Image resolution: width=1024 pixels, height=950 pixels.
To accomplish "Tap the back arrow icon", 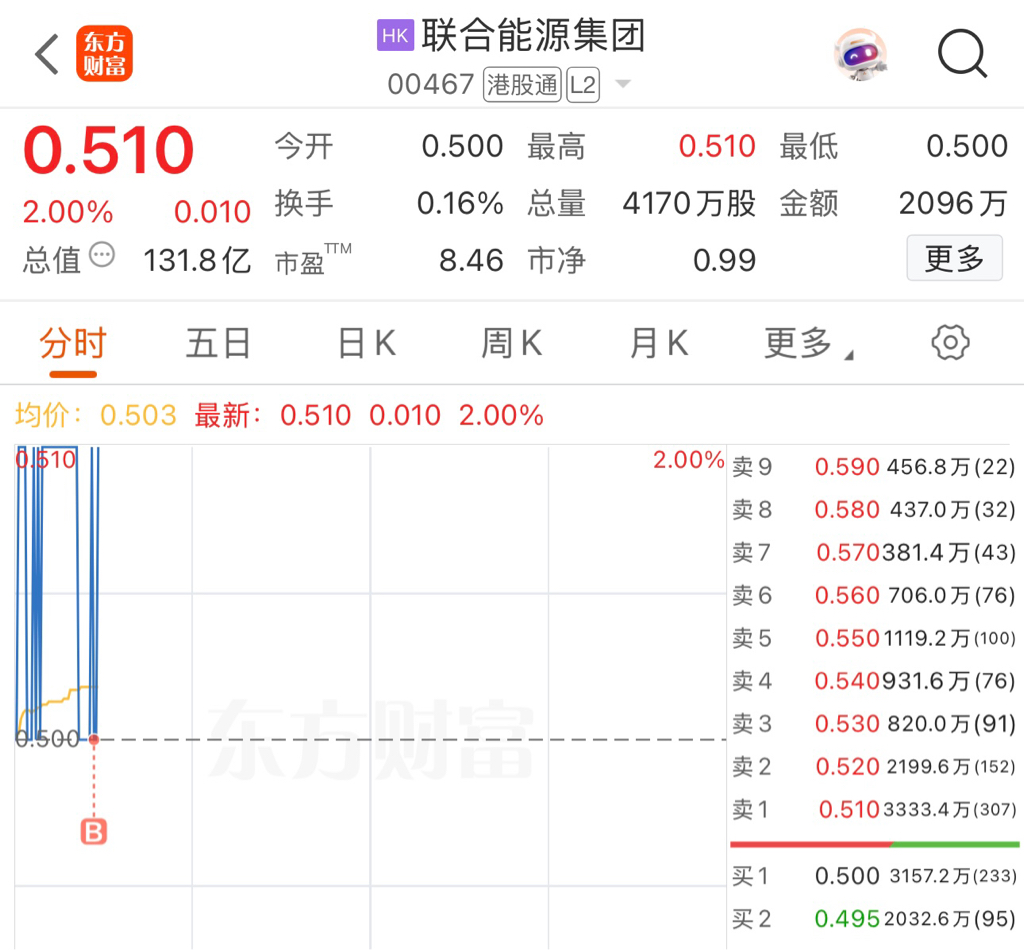I will click(47, 54).
